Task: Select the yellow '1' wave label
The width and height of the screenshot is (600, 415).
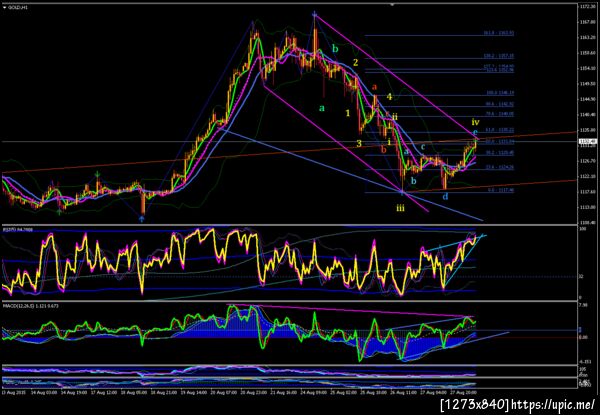Action: coord(348,113)
